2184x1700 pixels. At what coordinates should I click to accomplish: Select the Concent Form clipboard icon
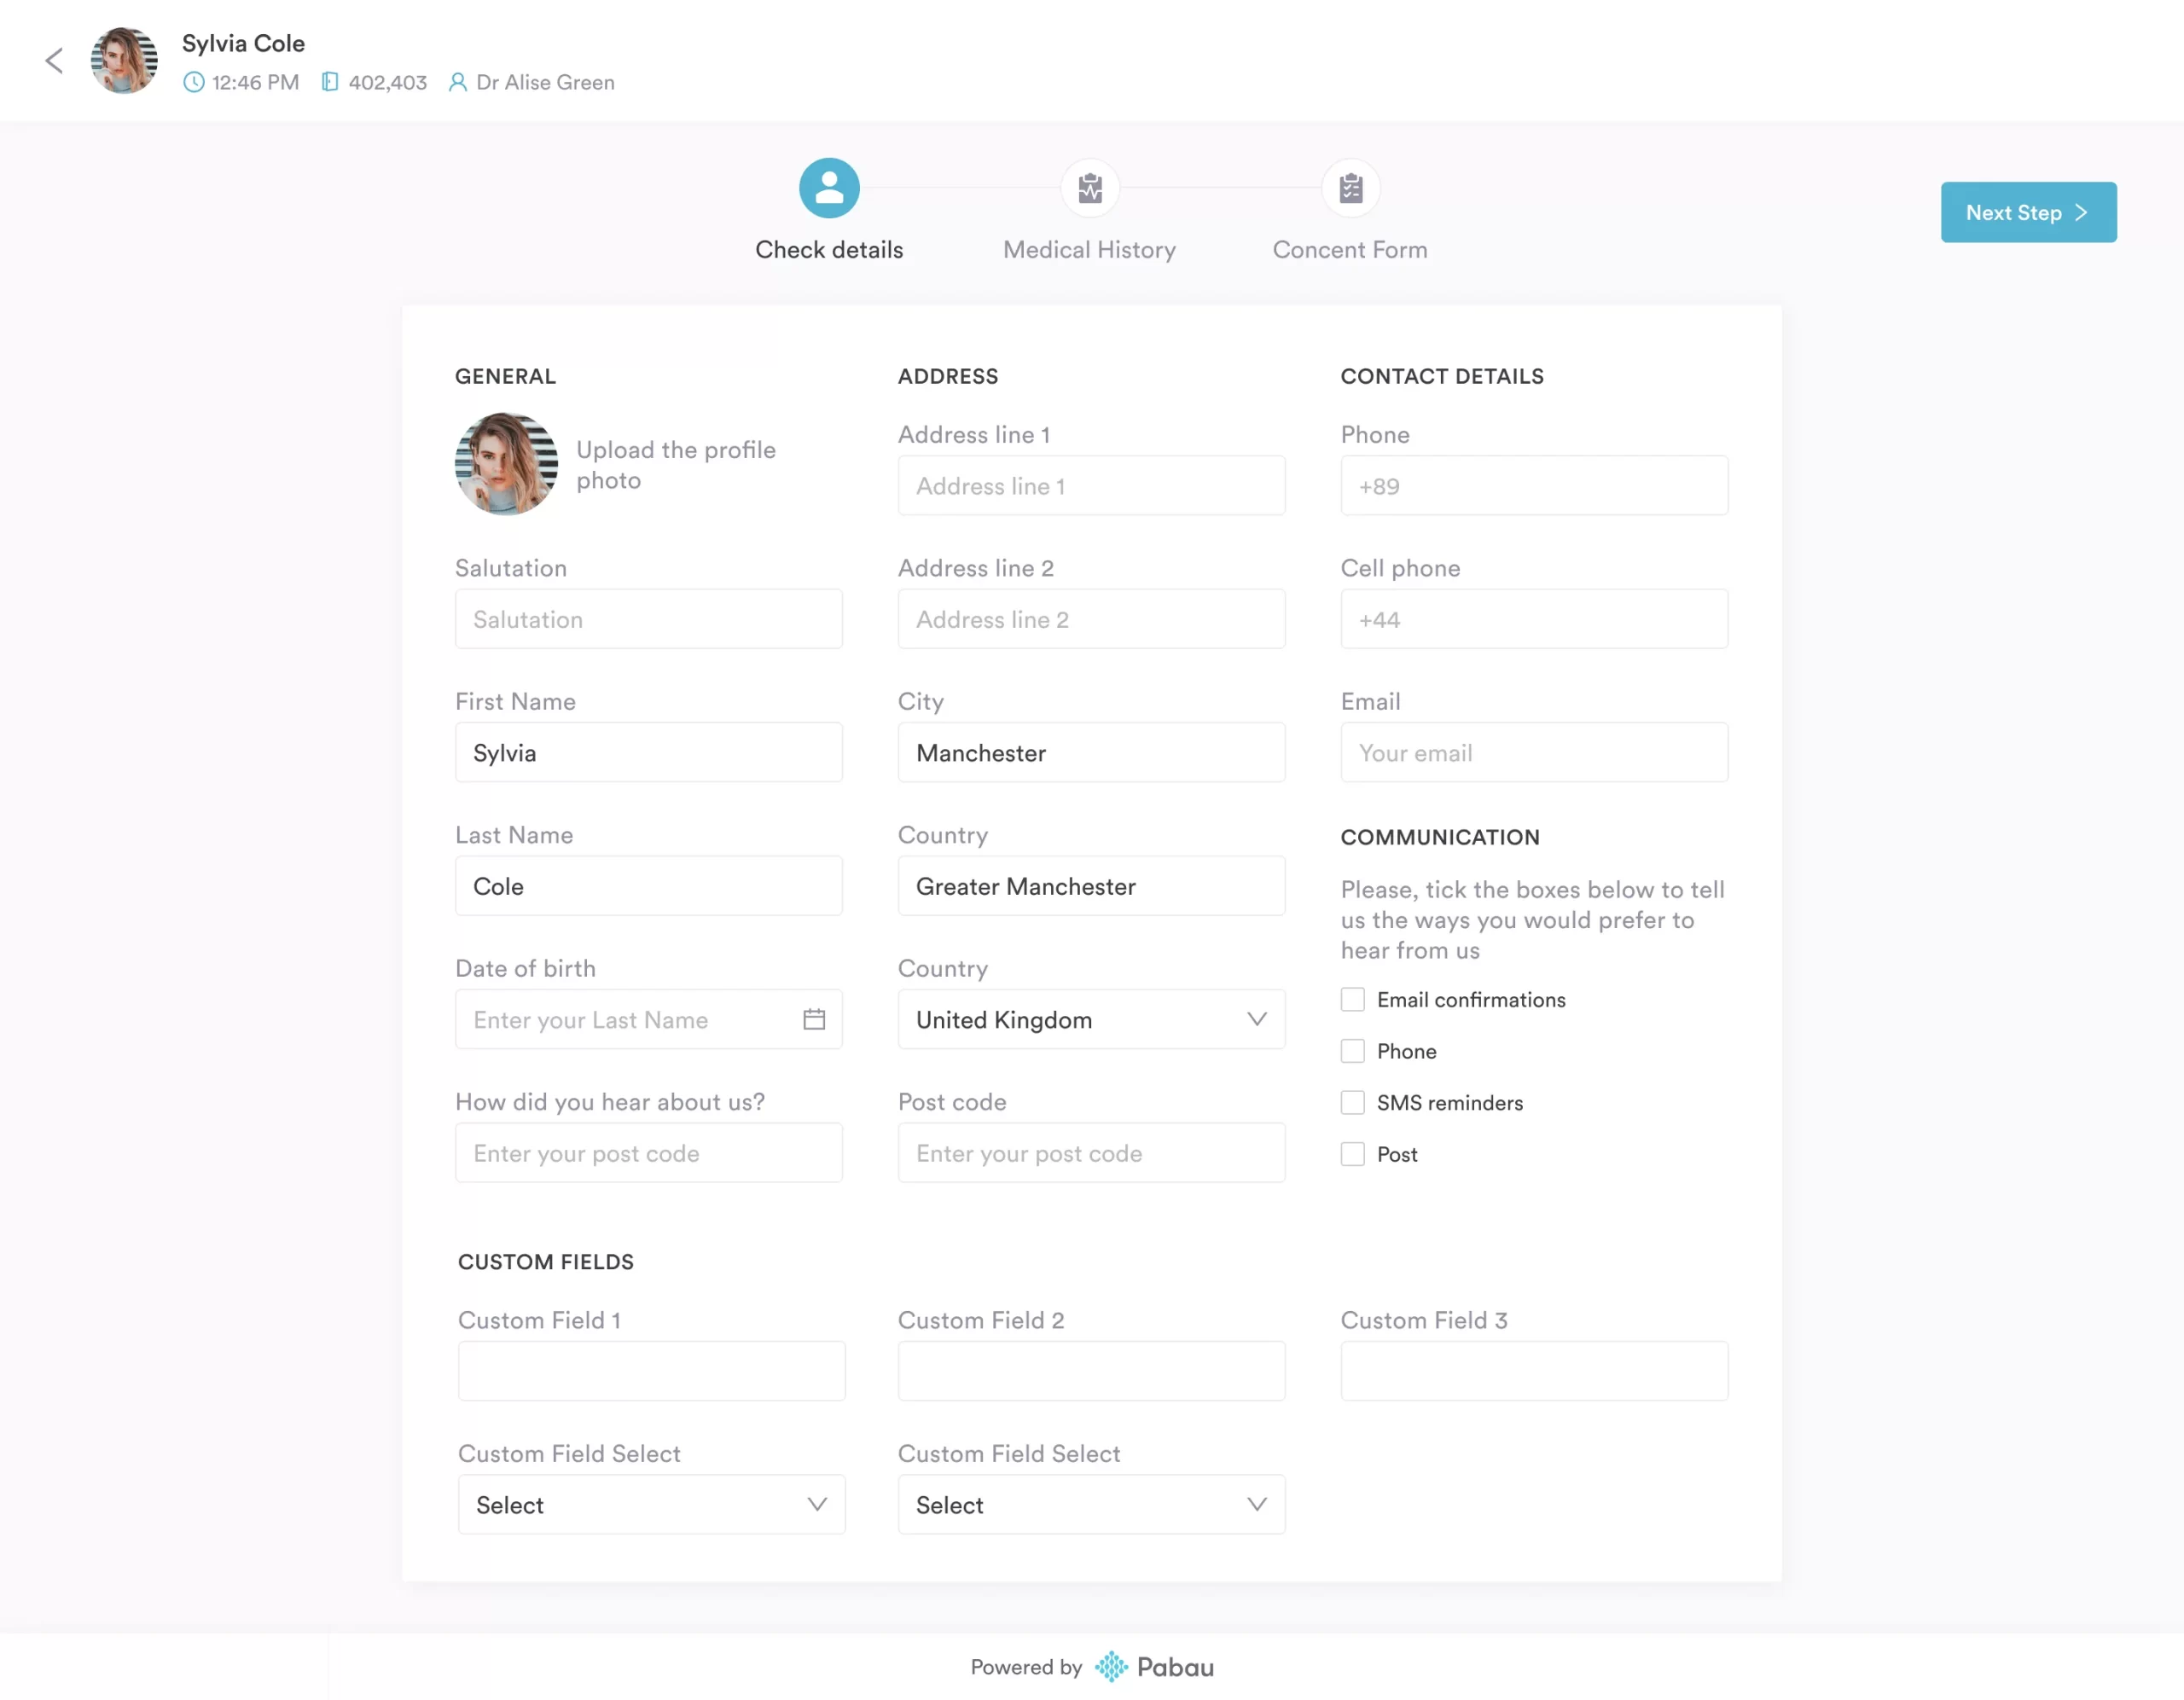[x=1350, y=187]
